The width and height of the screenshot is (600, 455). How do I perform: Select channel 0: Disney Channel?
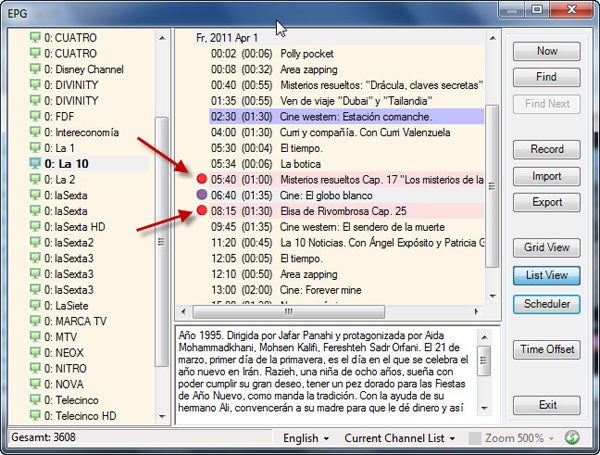click(84, 69)
